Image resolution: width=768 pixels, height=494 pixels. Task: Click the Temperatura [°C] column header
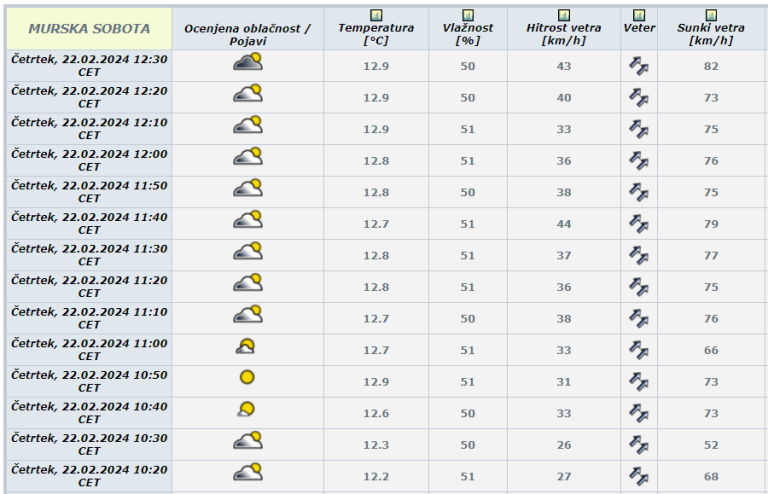point(375,34)
